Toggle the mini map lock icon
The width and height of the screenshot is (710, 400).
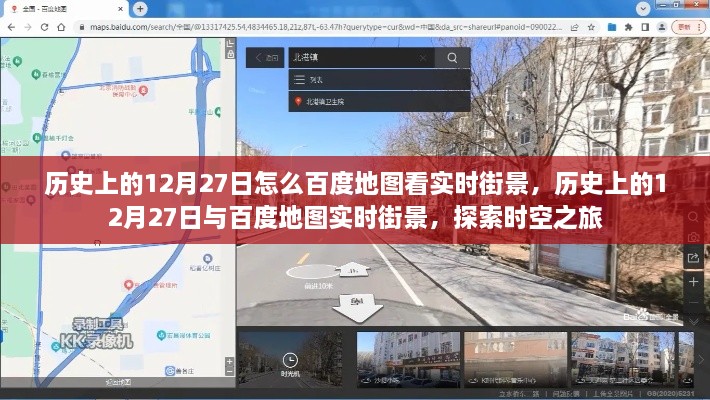[230, 54]
